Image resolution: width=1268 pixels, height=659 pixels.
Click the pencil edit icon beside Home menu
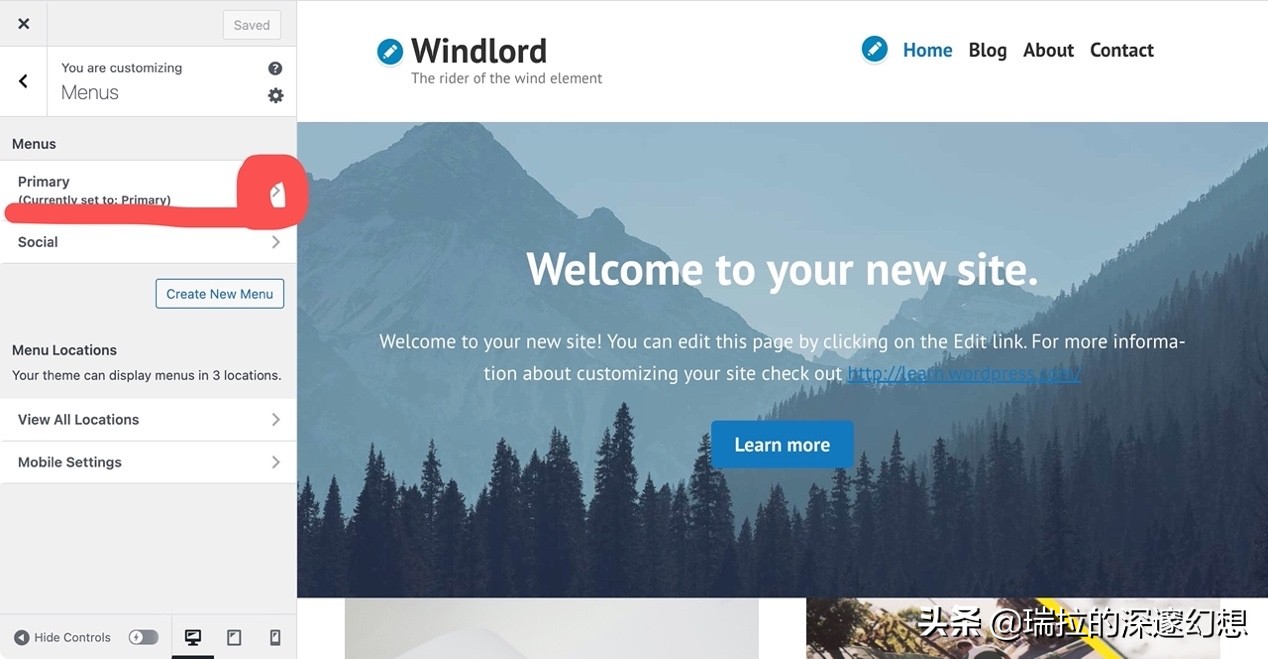(x=874, y=48)
